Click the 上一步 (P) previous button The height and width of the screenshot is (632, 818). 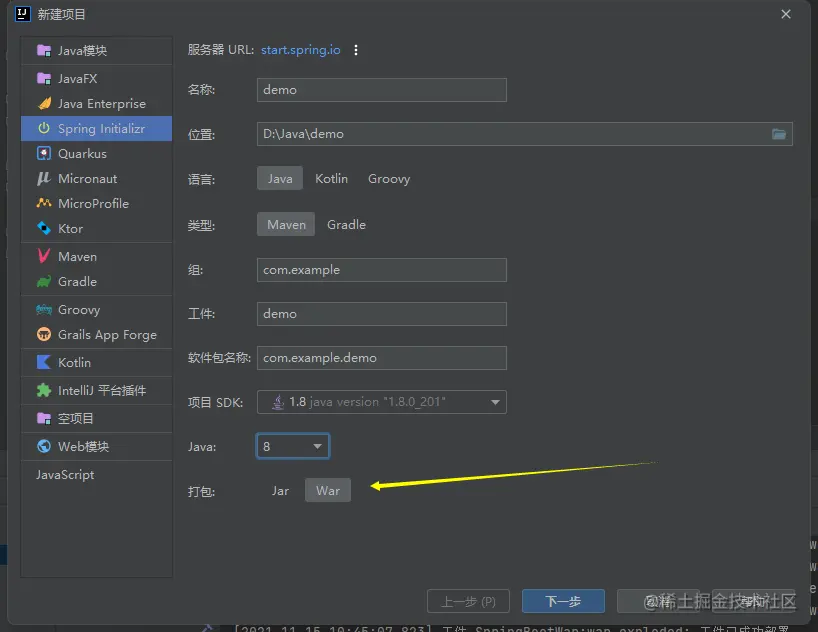click(x=468, y=601)
